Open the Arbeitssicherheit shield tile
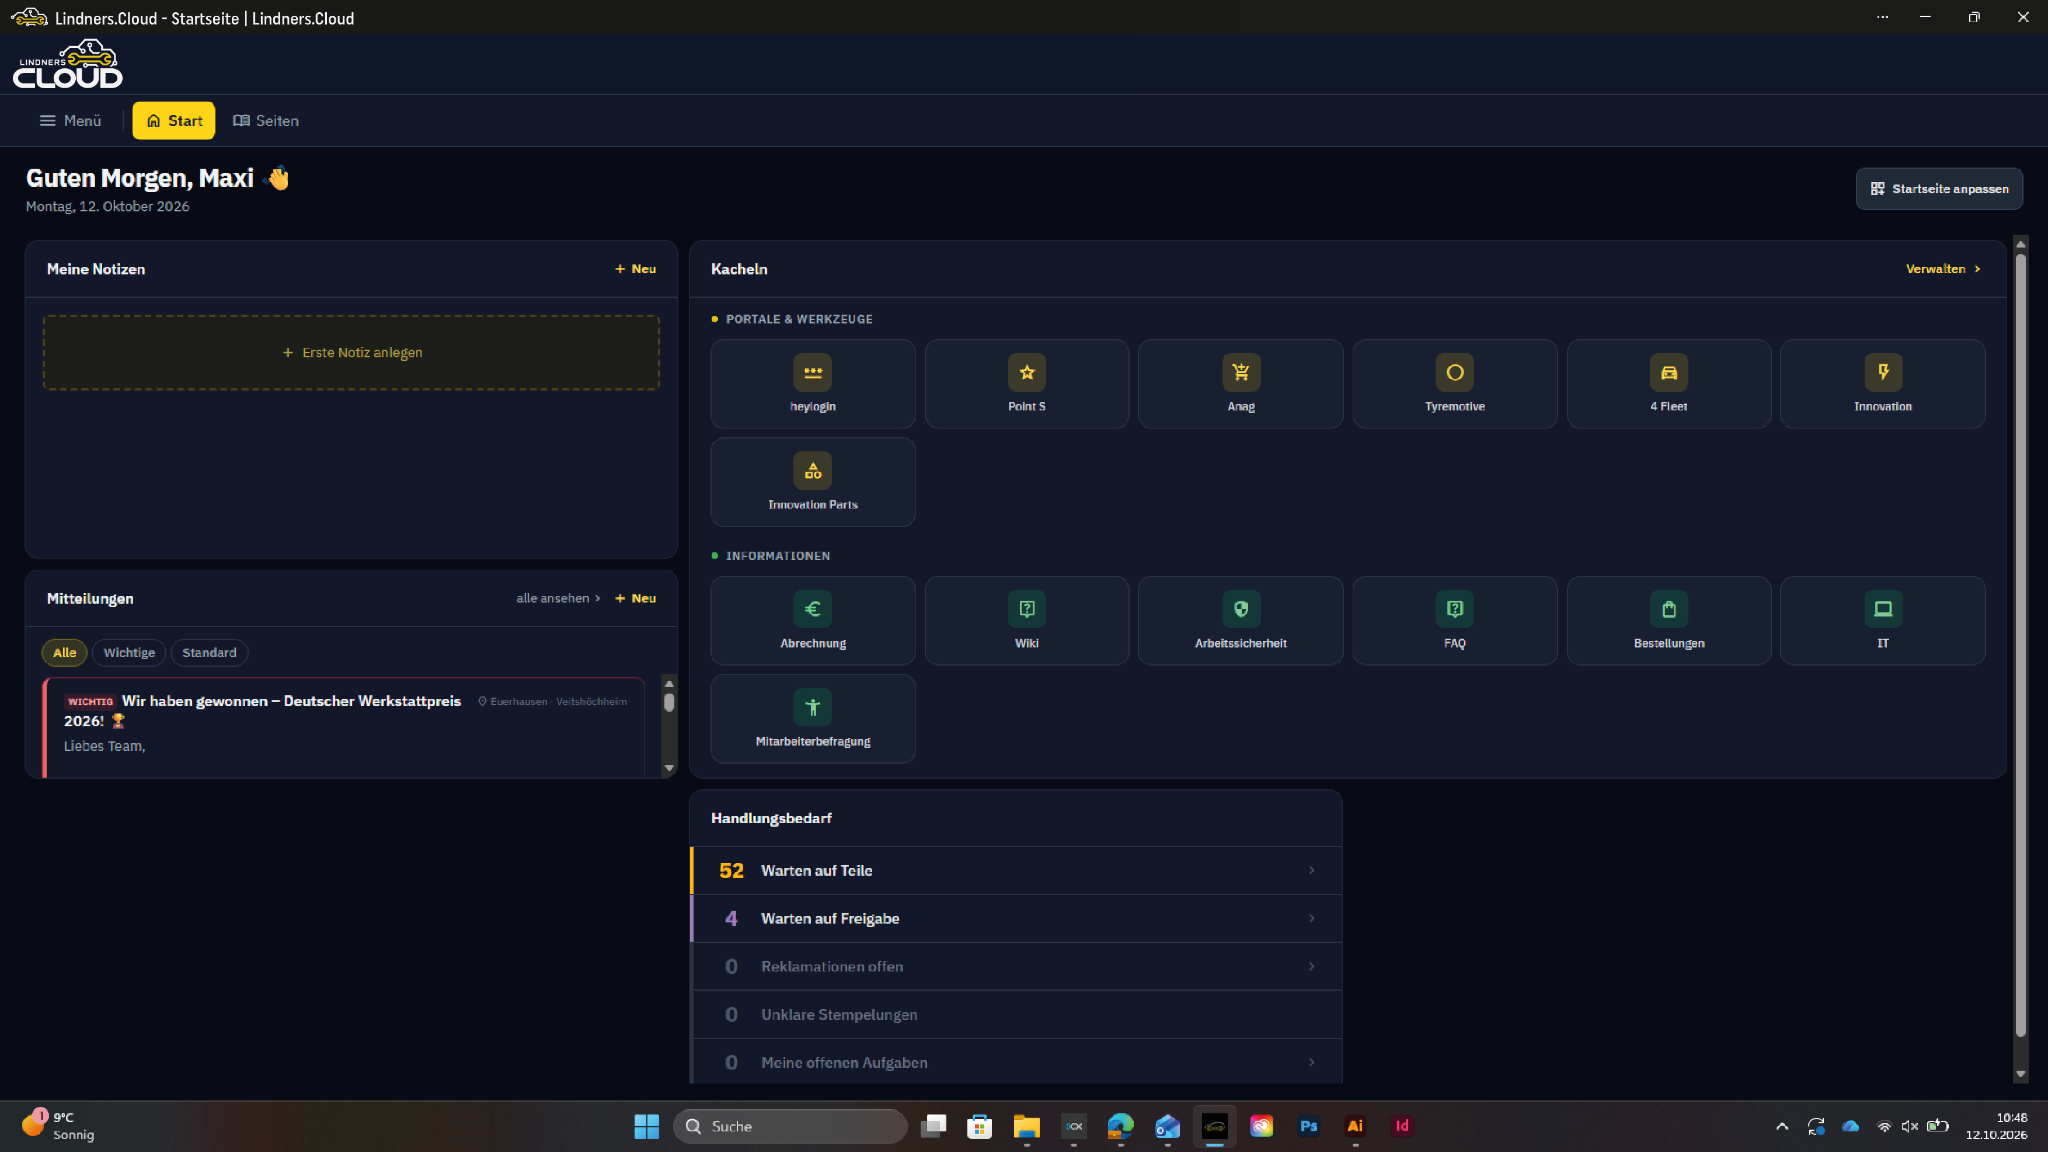Screen dimensions: 2048x1152 tap(1240, 620)
